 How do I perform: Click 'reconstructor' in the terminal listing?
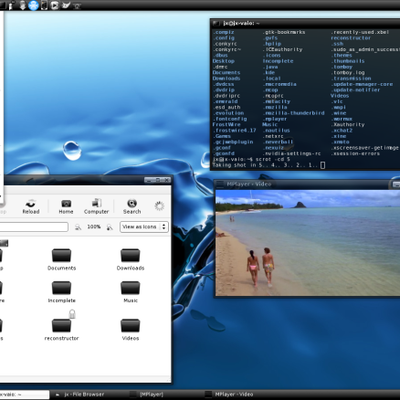tap(351, 38)
